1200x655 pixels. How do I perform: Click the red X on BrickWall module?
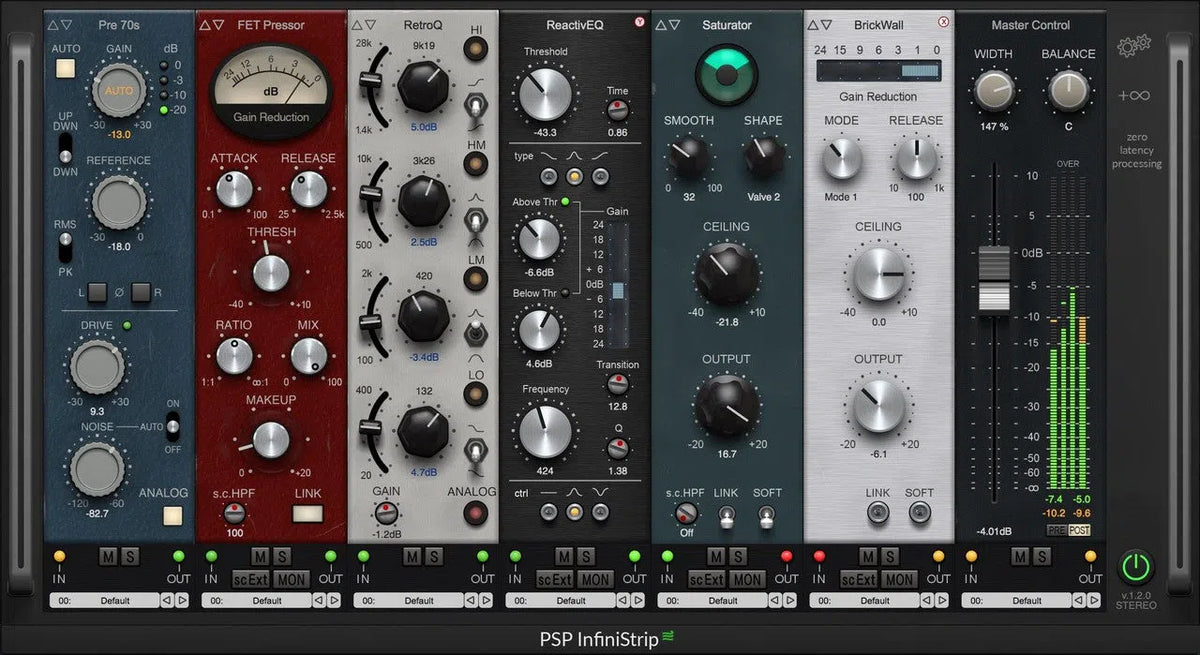pyautogui.click(x=943, y=22)
